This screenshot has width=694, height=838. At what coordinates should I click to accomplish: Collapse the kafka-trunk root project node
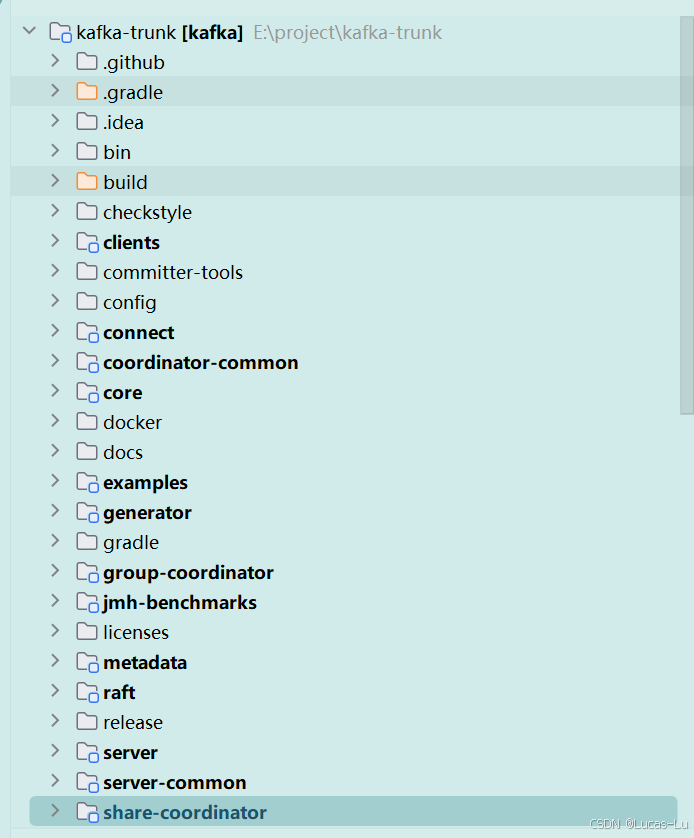[x=29, y=31]
